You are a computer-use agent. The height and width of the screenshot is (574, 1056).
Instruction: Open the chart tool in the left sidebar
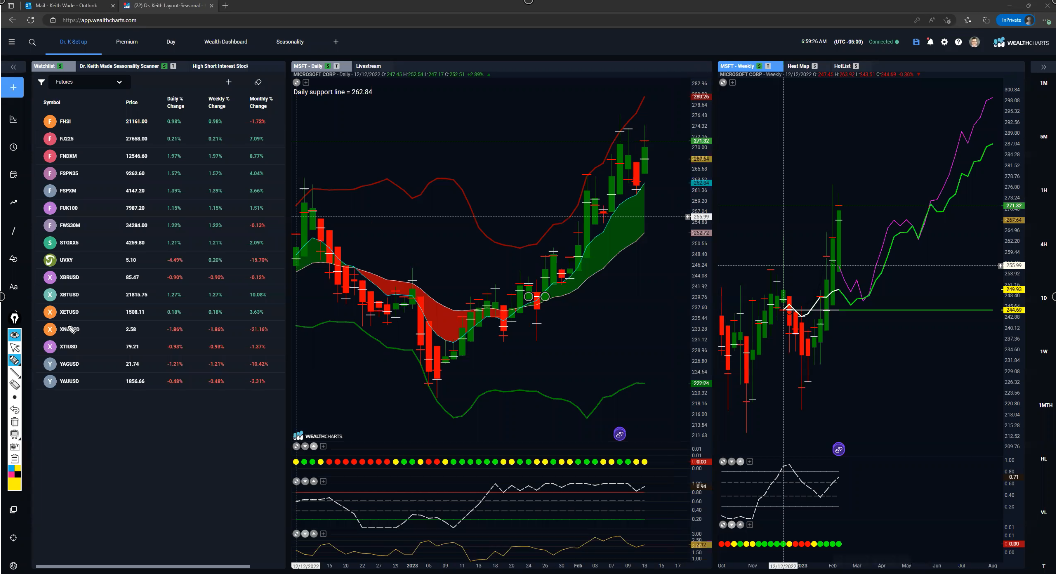pyautogui.click(x=13, y=119)
